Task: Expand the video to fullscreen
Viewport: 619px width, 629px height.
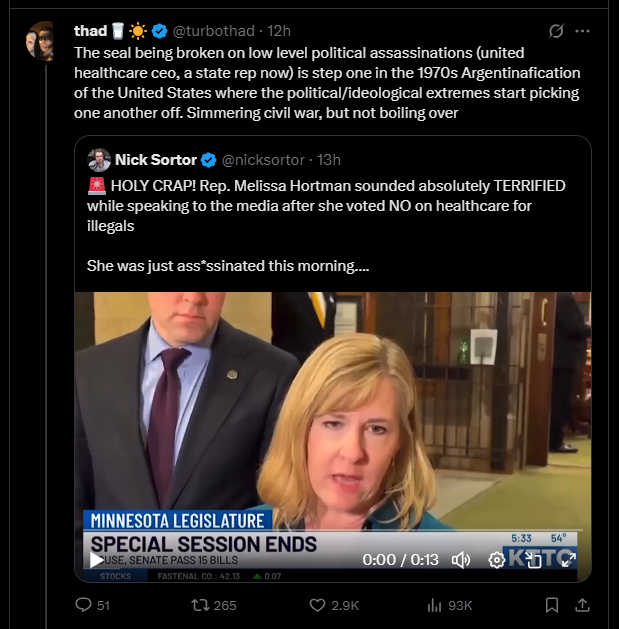Action: 567,560
